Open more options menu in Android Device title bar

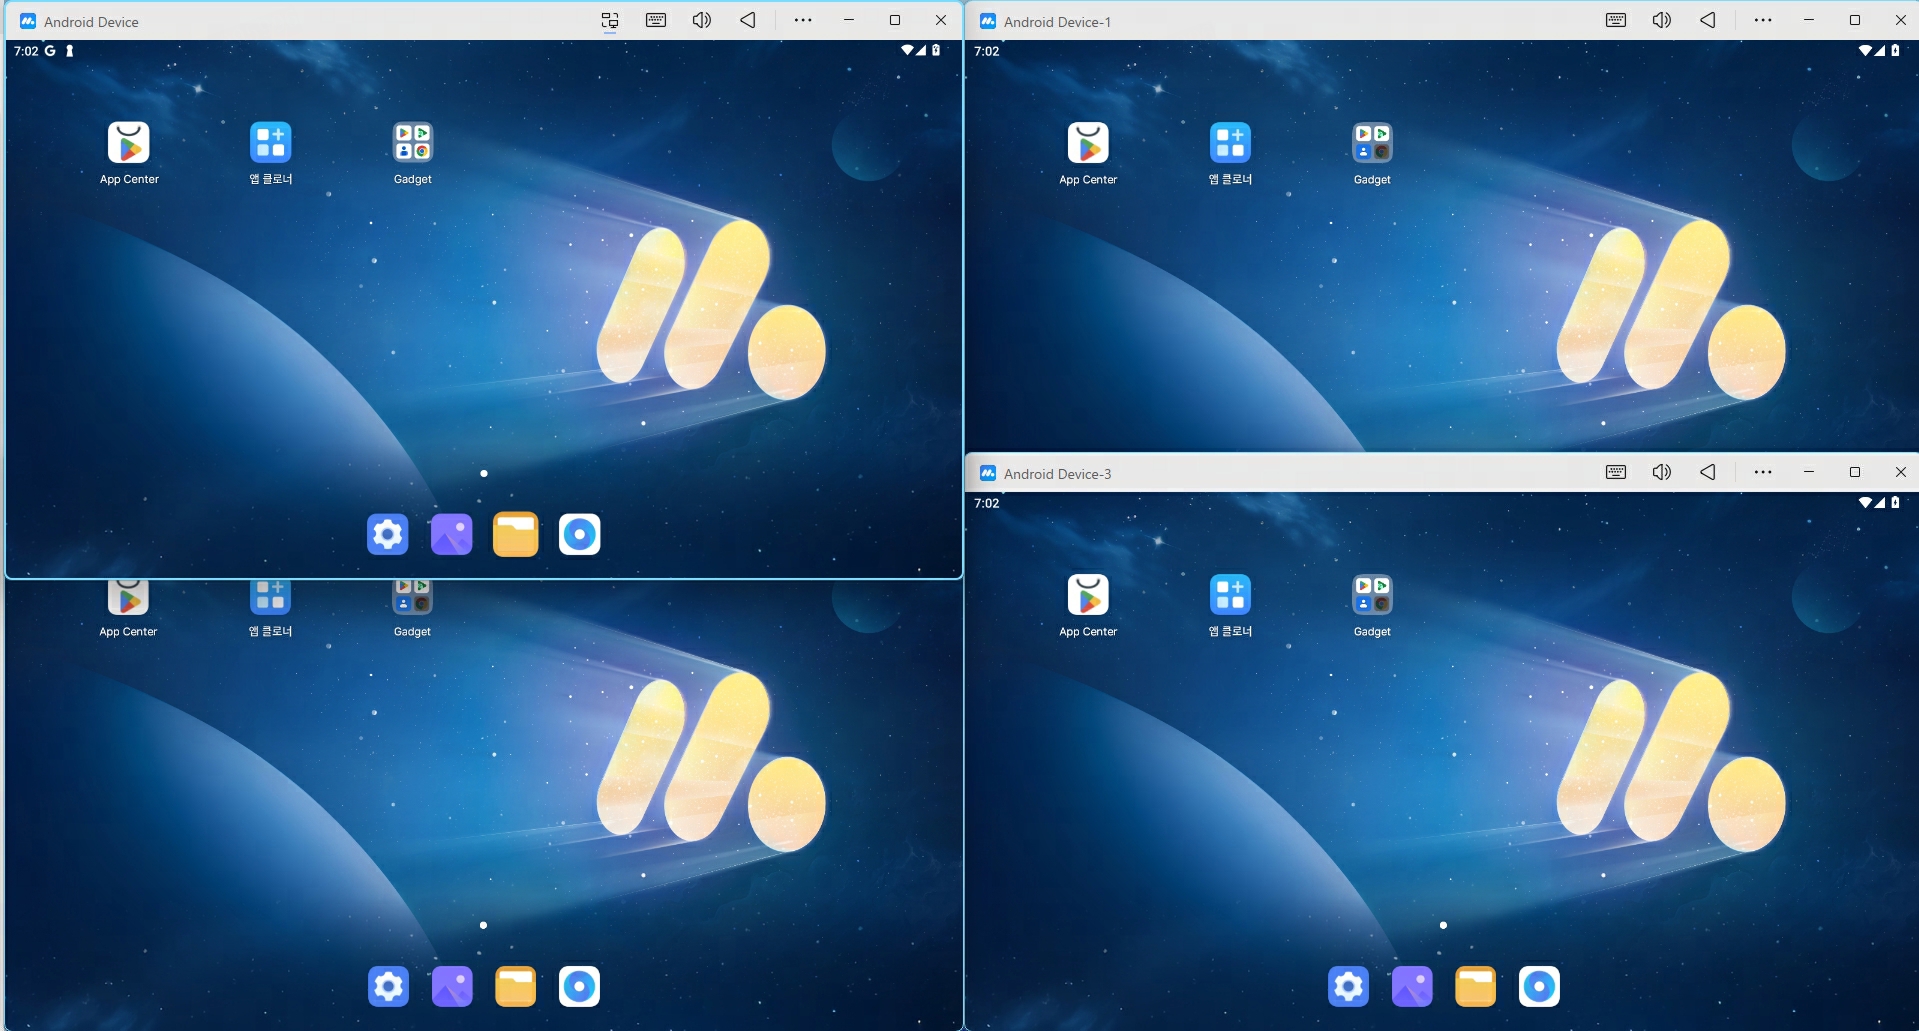803,20
